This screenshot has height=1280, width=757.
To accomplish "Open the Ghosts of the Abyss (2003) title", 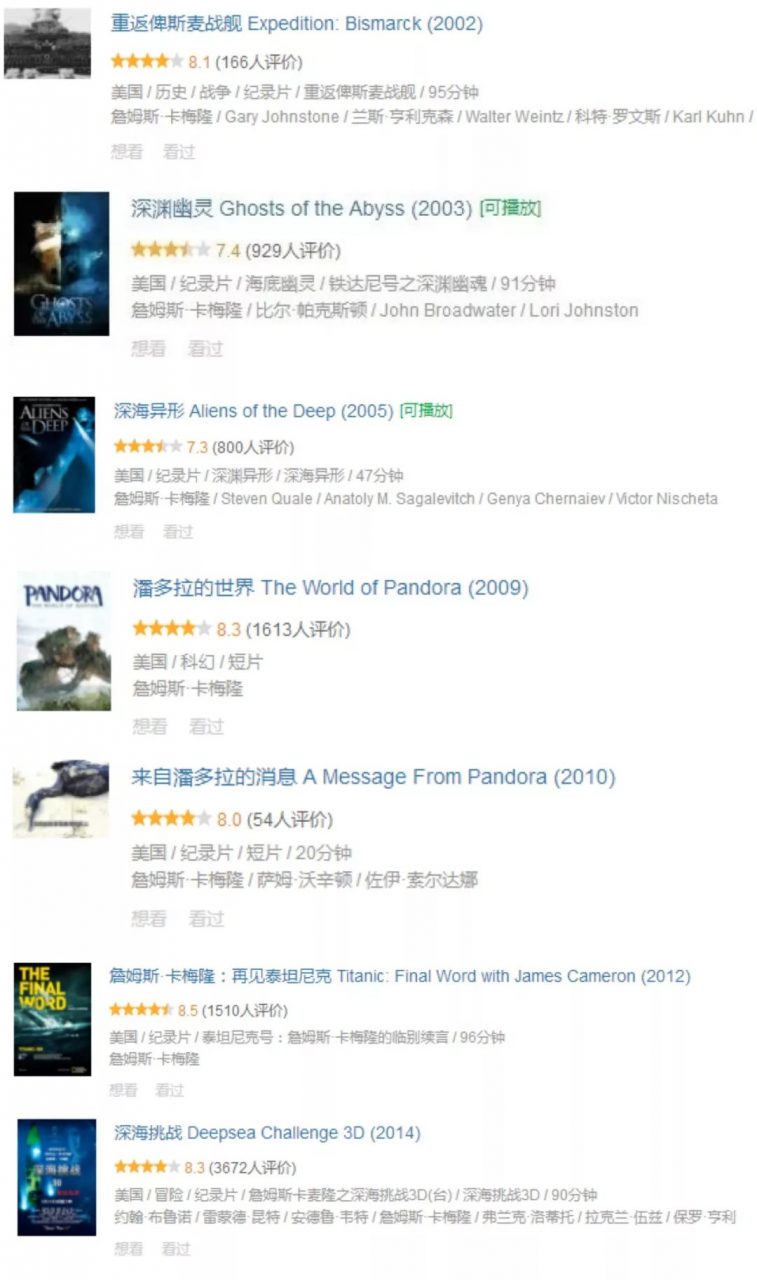I will [x=301, y=208].
